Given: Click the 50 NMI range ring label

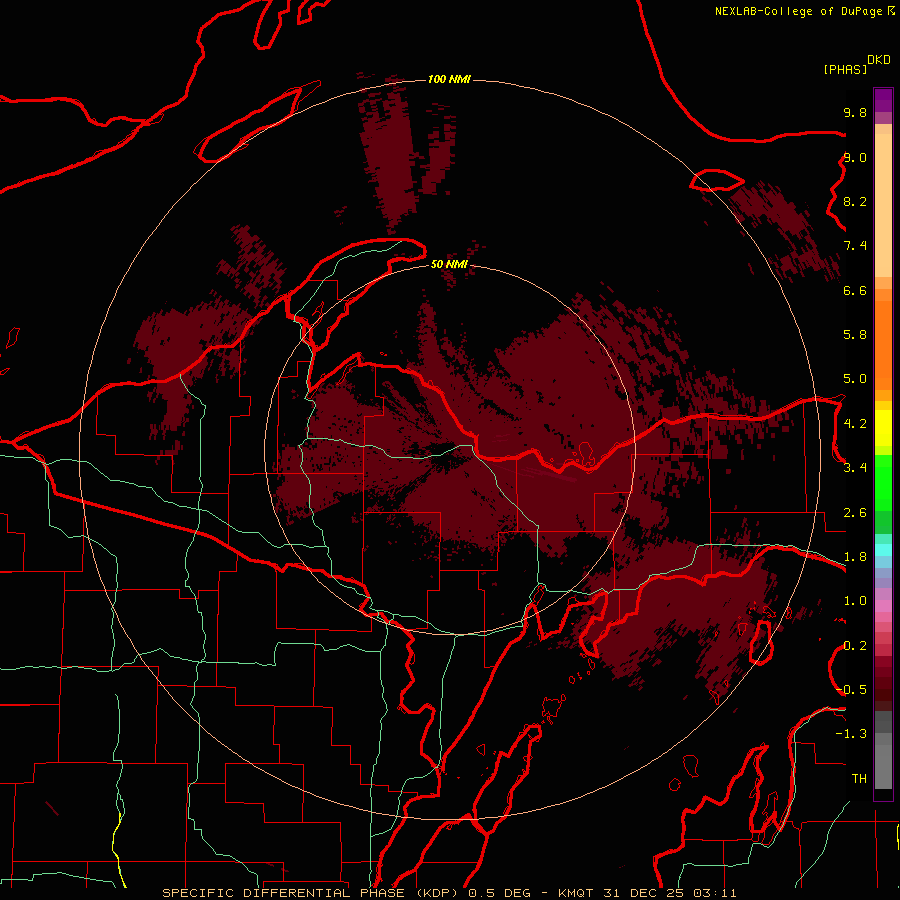Looking at the screenshot, I should coord(449,264).
